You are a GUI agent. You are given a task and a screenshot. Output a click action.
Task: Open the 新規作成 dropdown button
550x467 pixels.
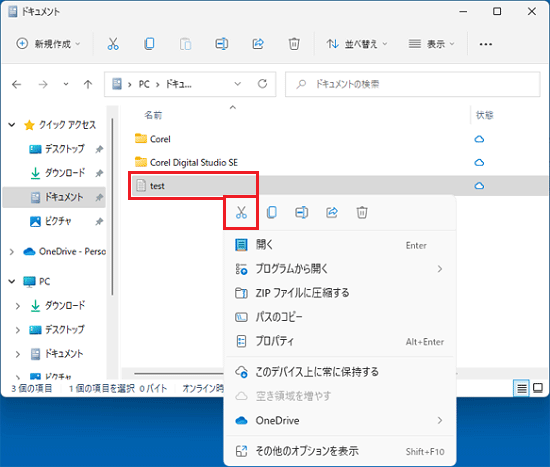click(x=48, y=44)
